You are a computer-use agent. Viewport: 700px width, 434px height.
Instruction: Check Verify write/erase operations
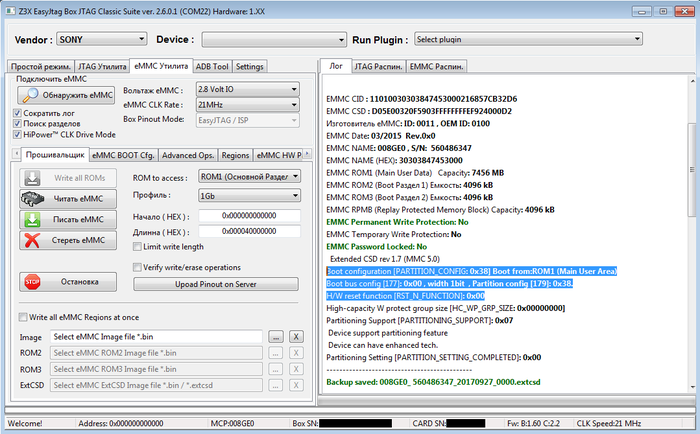click(x=138, y=267)
